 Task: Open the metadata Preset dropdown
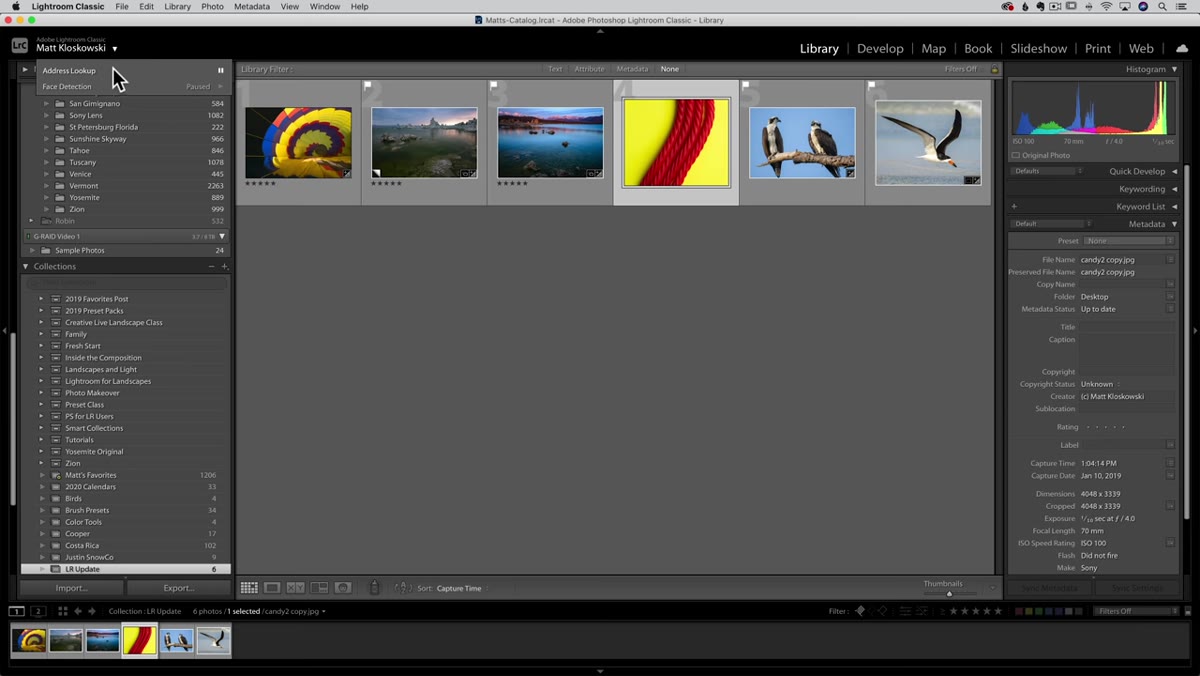[x=1128, y=241]
